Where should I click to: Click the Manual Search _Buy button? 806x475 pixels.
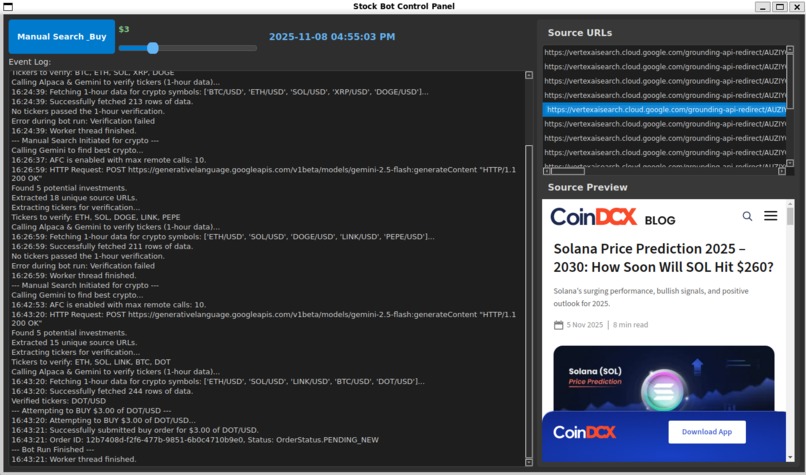(62, 36)
